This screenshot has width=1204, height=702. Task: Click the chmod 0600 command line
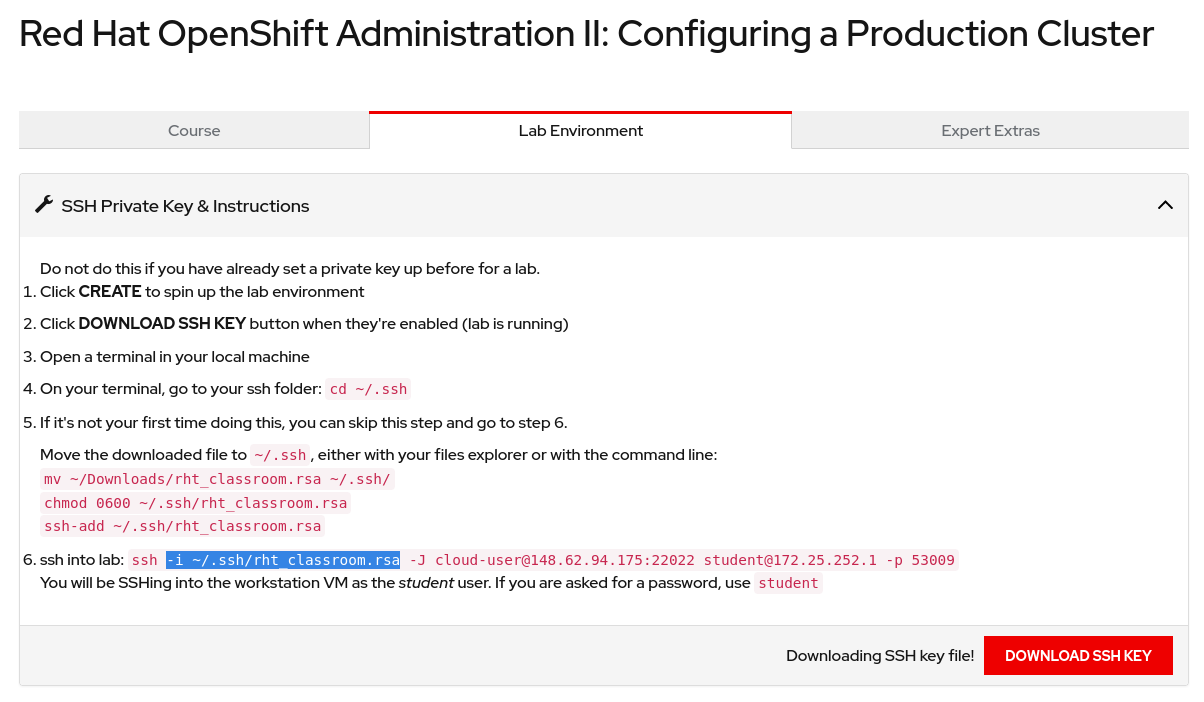(195, 503)
